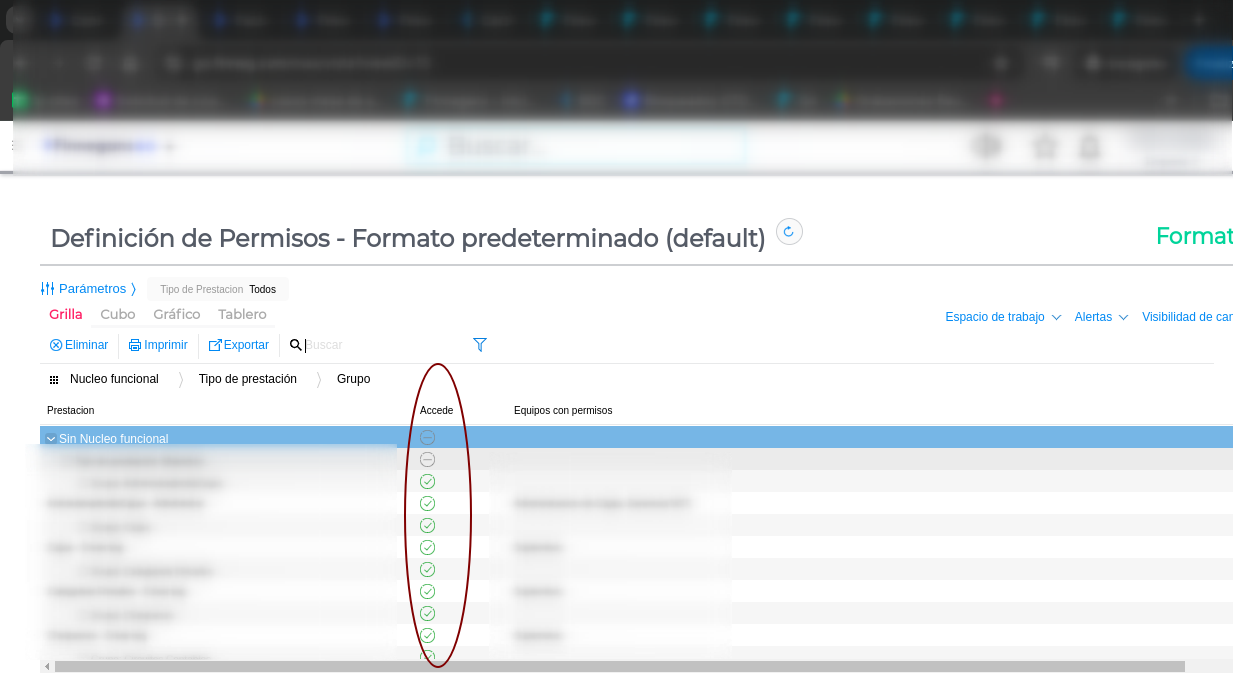Toggle Accede for the Sin Nucleo funcional row
Image resolution: width=1233 pixels, height=673 pixels.
(427, 438)
